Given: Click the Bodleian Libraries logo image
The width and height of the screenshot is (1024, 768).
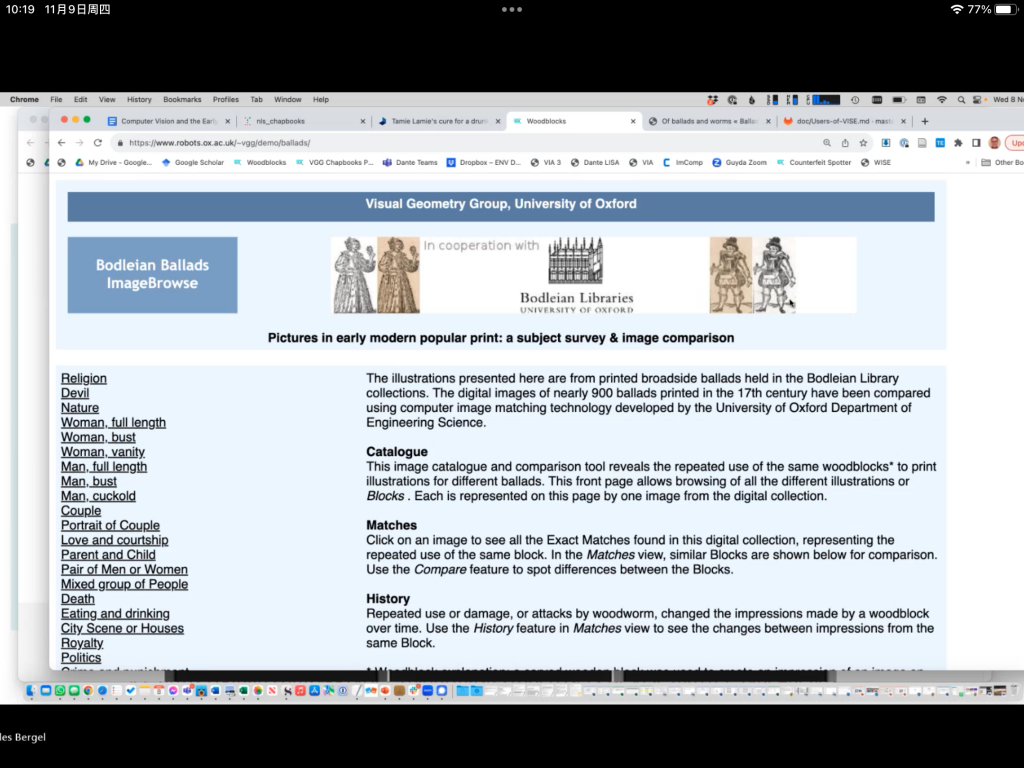Looking at the screenshot, I should (x=576, y=275).
